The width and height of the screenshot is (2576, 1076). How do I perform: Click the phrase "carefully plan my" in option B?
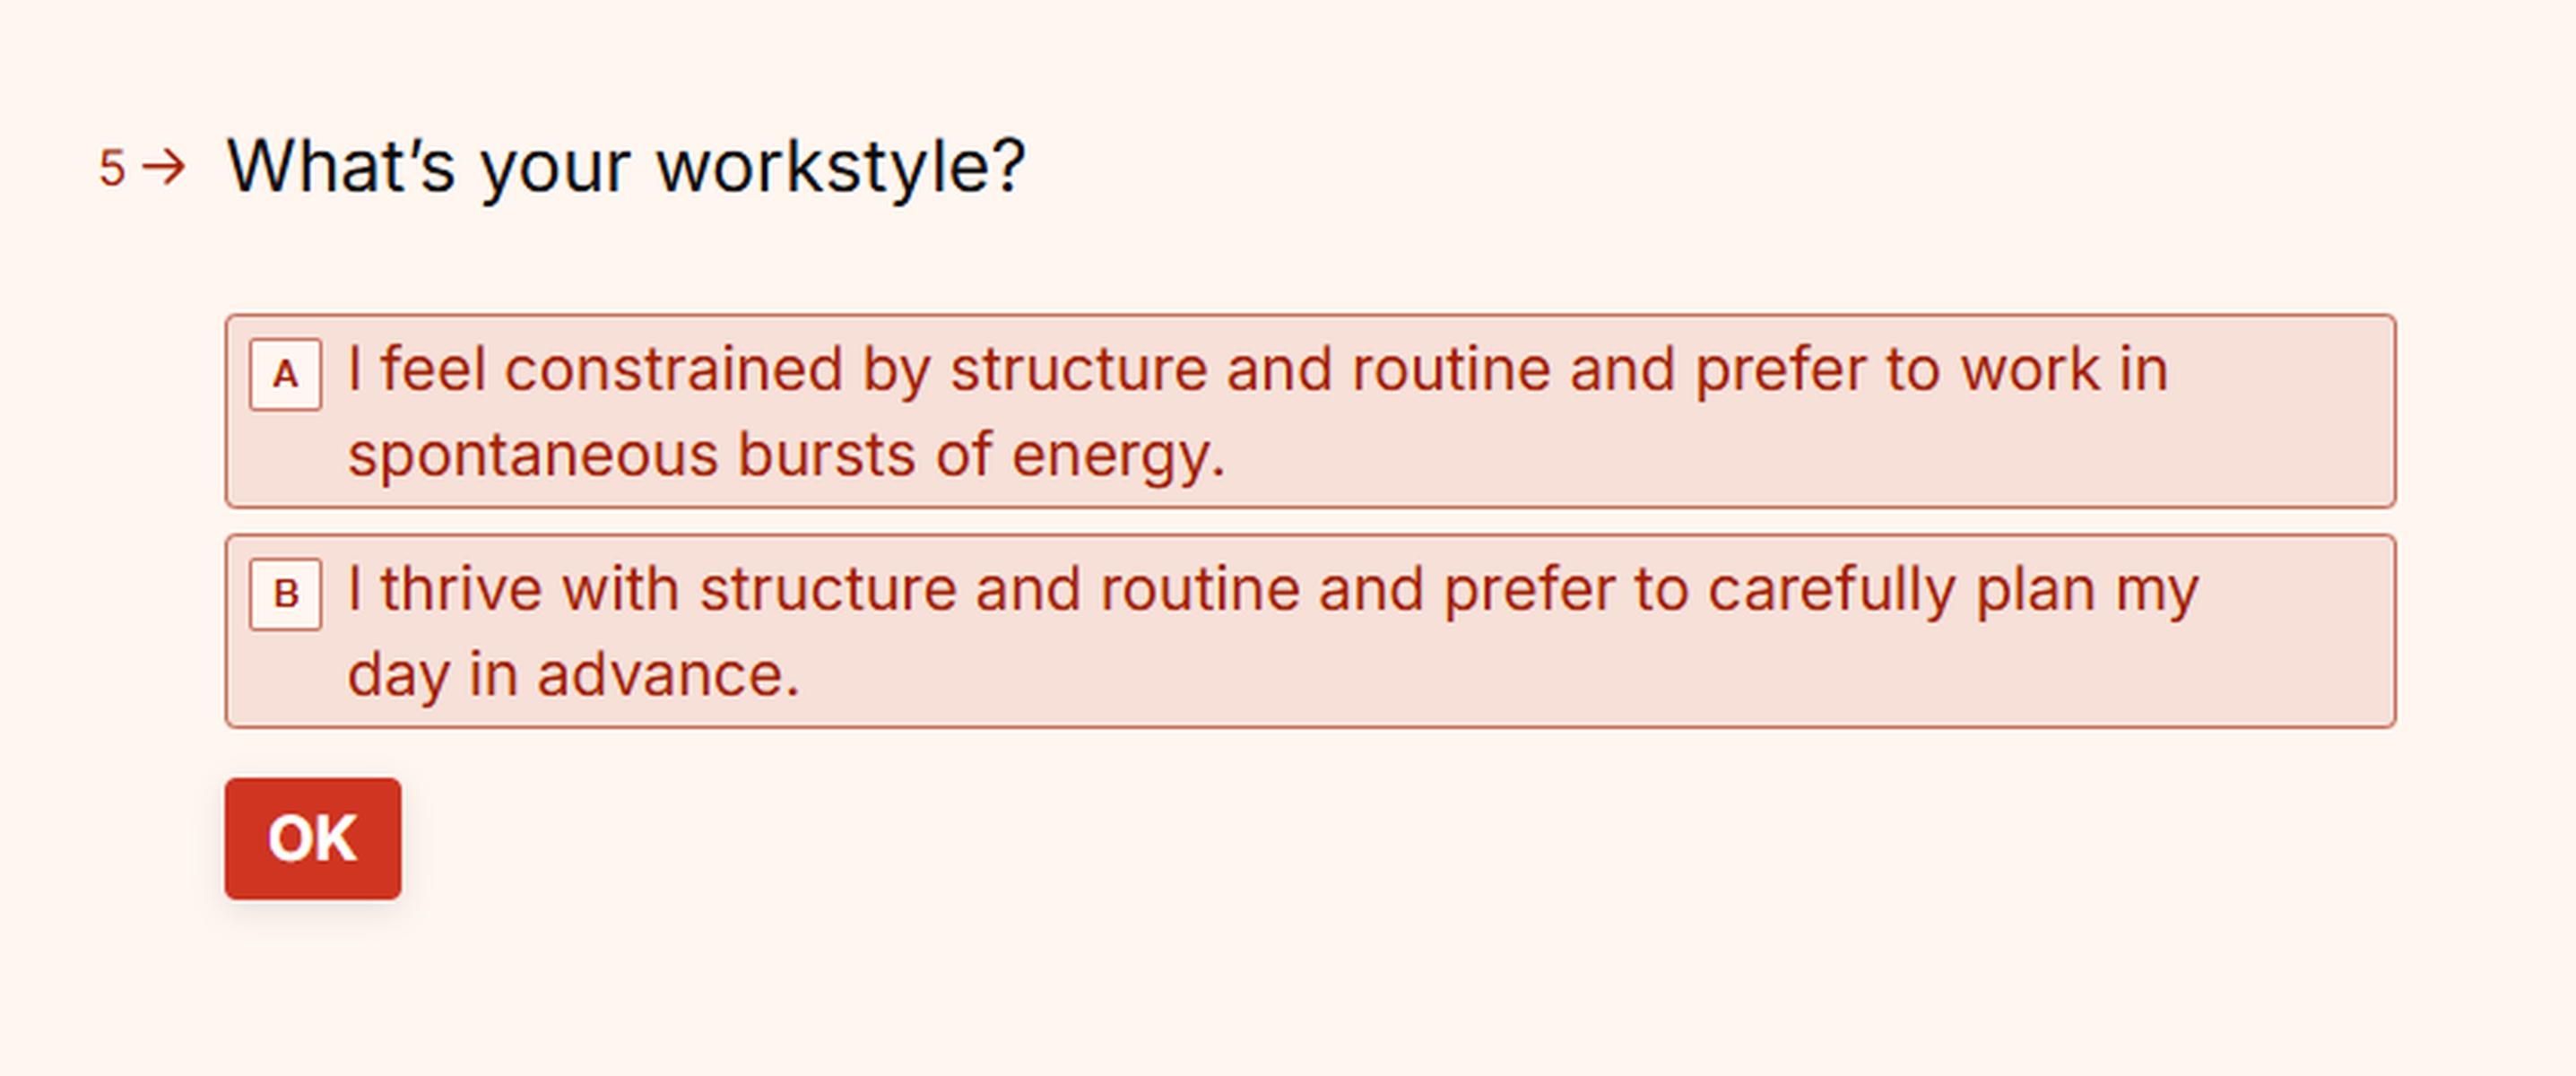pos(1952,589)
